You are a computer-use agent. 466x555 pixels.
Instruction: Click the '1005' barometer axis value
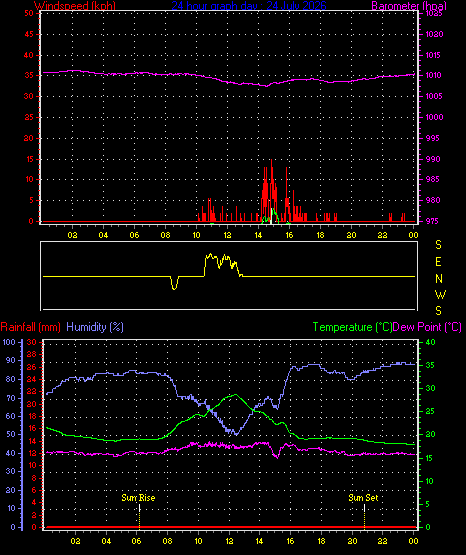click(x=433, y=96)
